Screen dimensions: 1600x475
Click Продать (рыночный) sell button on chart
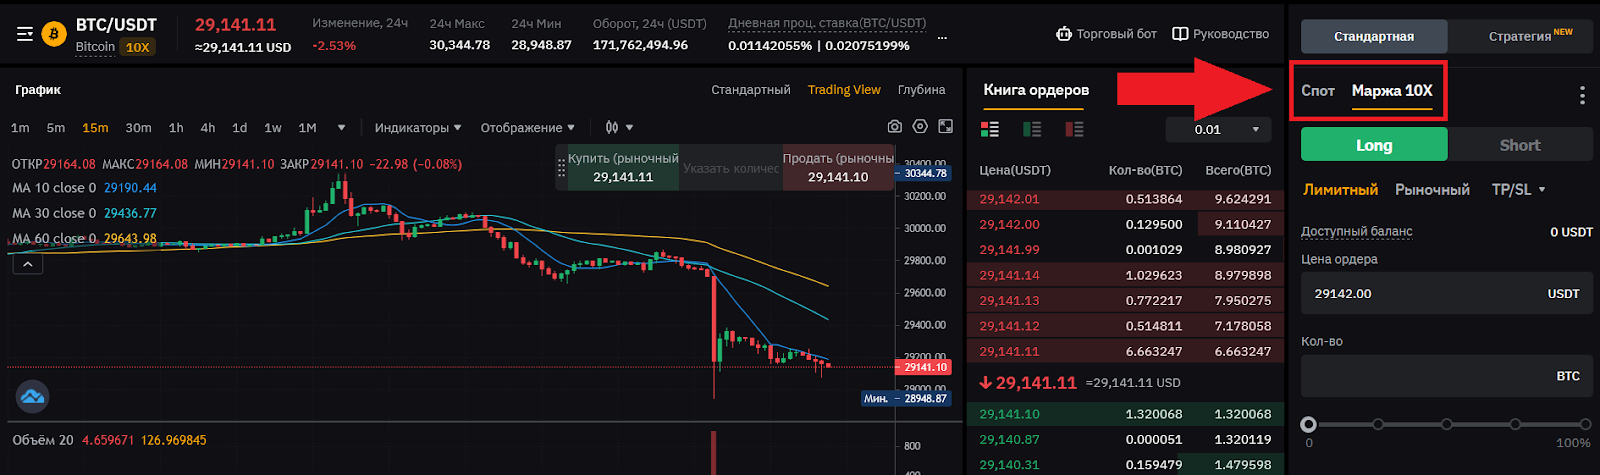pyautogui.click(x=838, y=168)
